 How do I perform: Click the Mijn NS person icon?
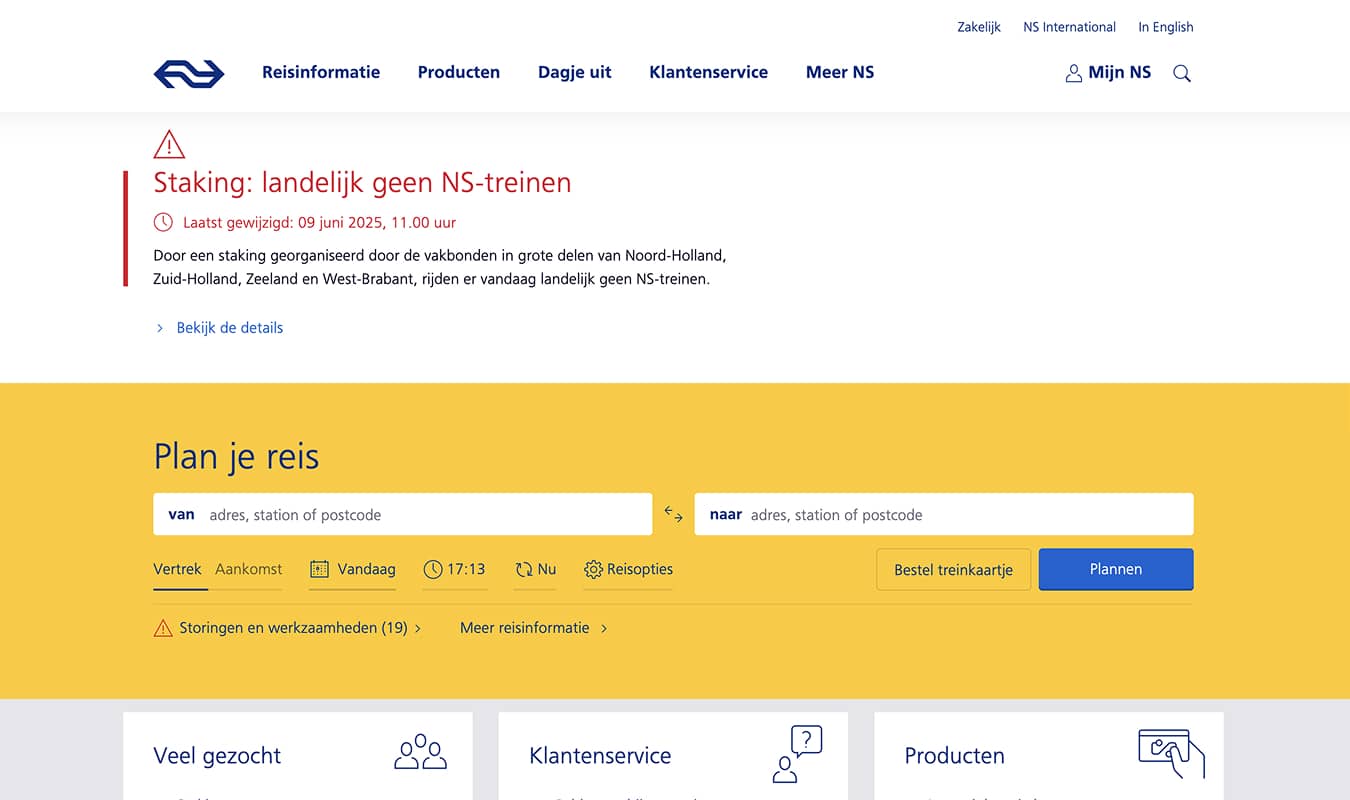[x=1074, y=73]
